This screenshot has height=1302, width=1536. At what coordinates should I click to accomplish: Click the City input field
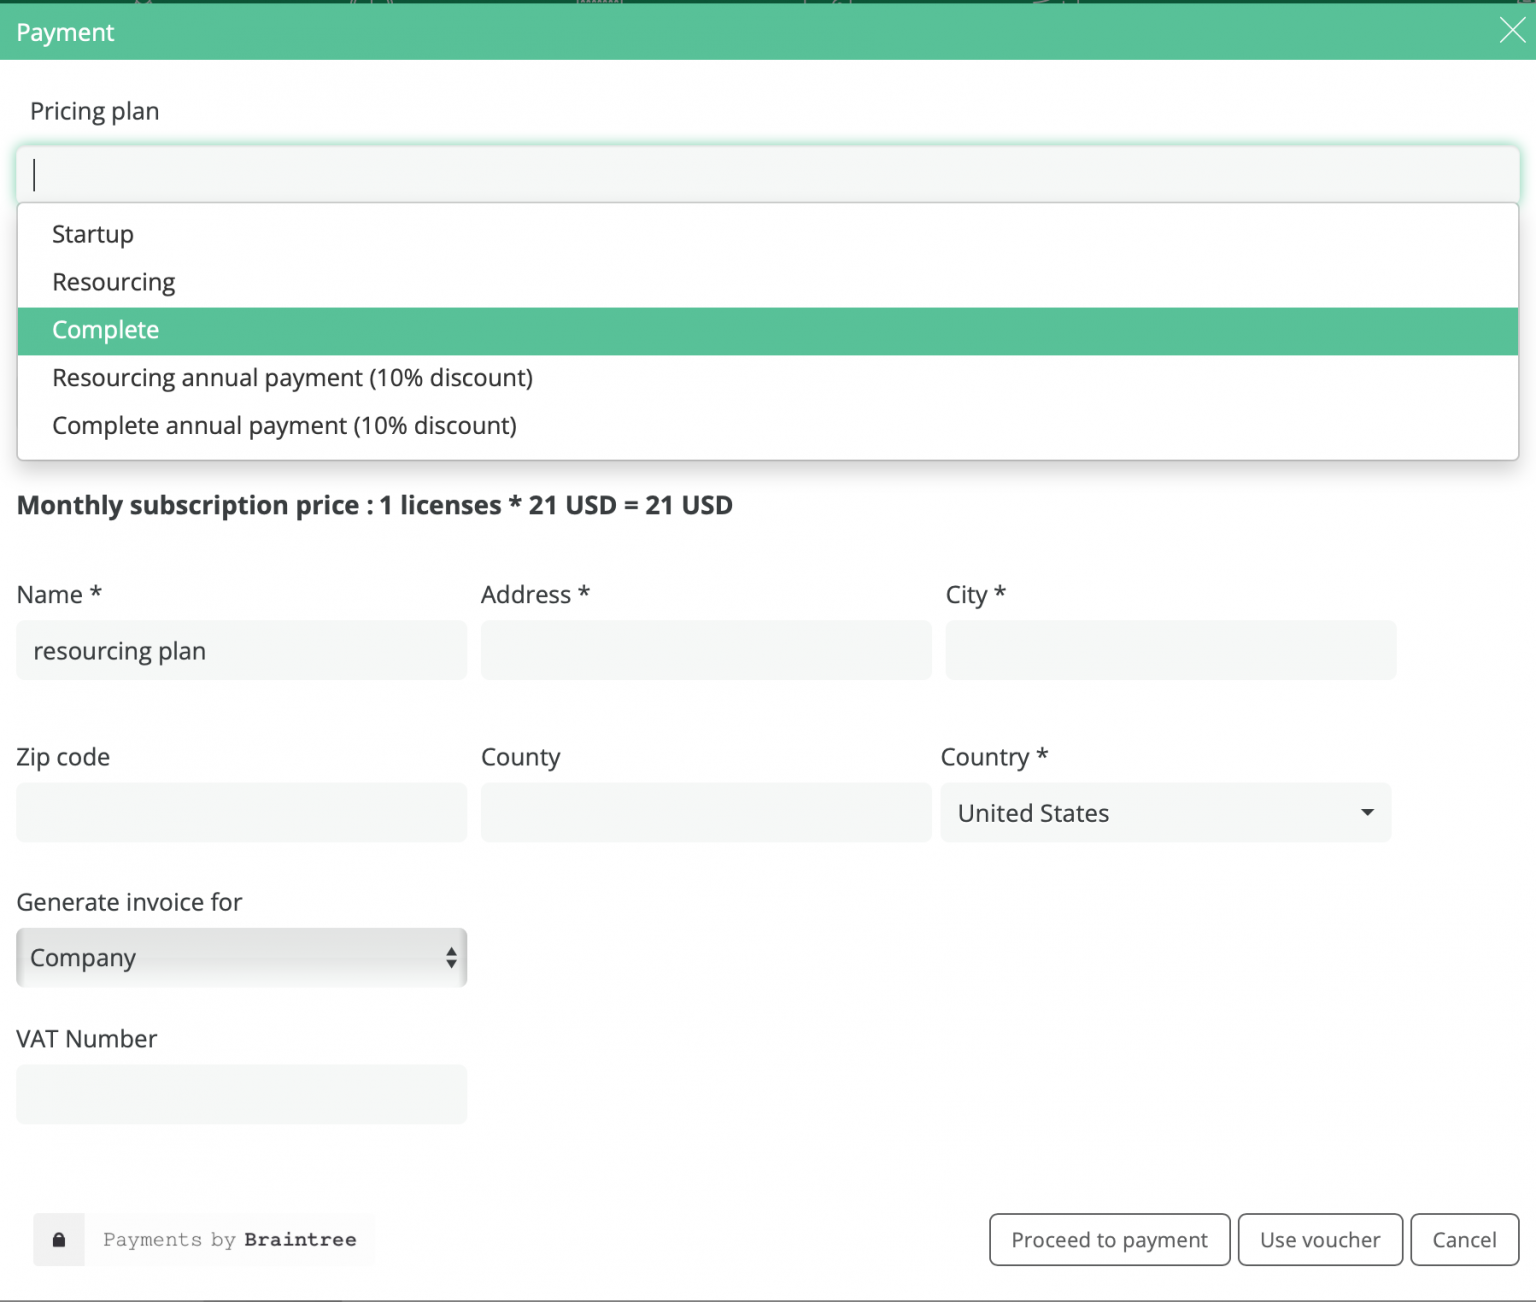tap(1170, 651)
